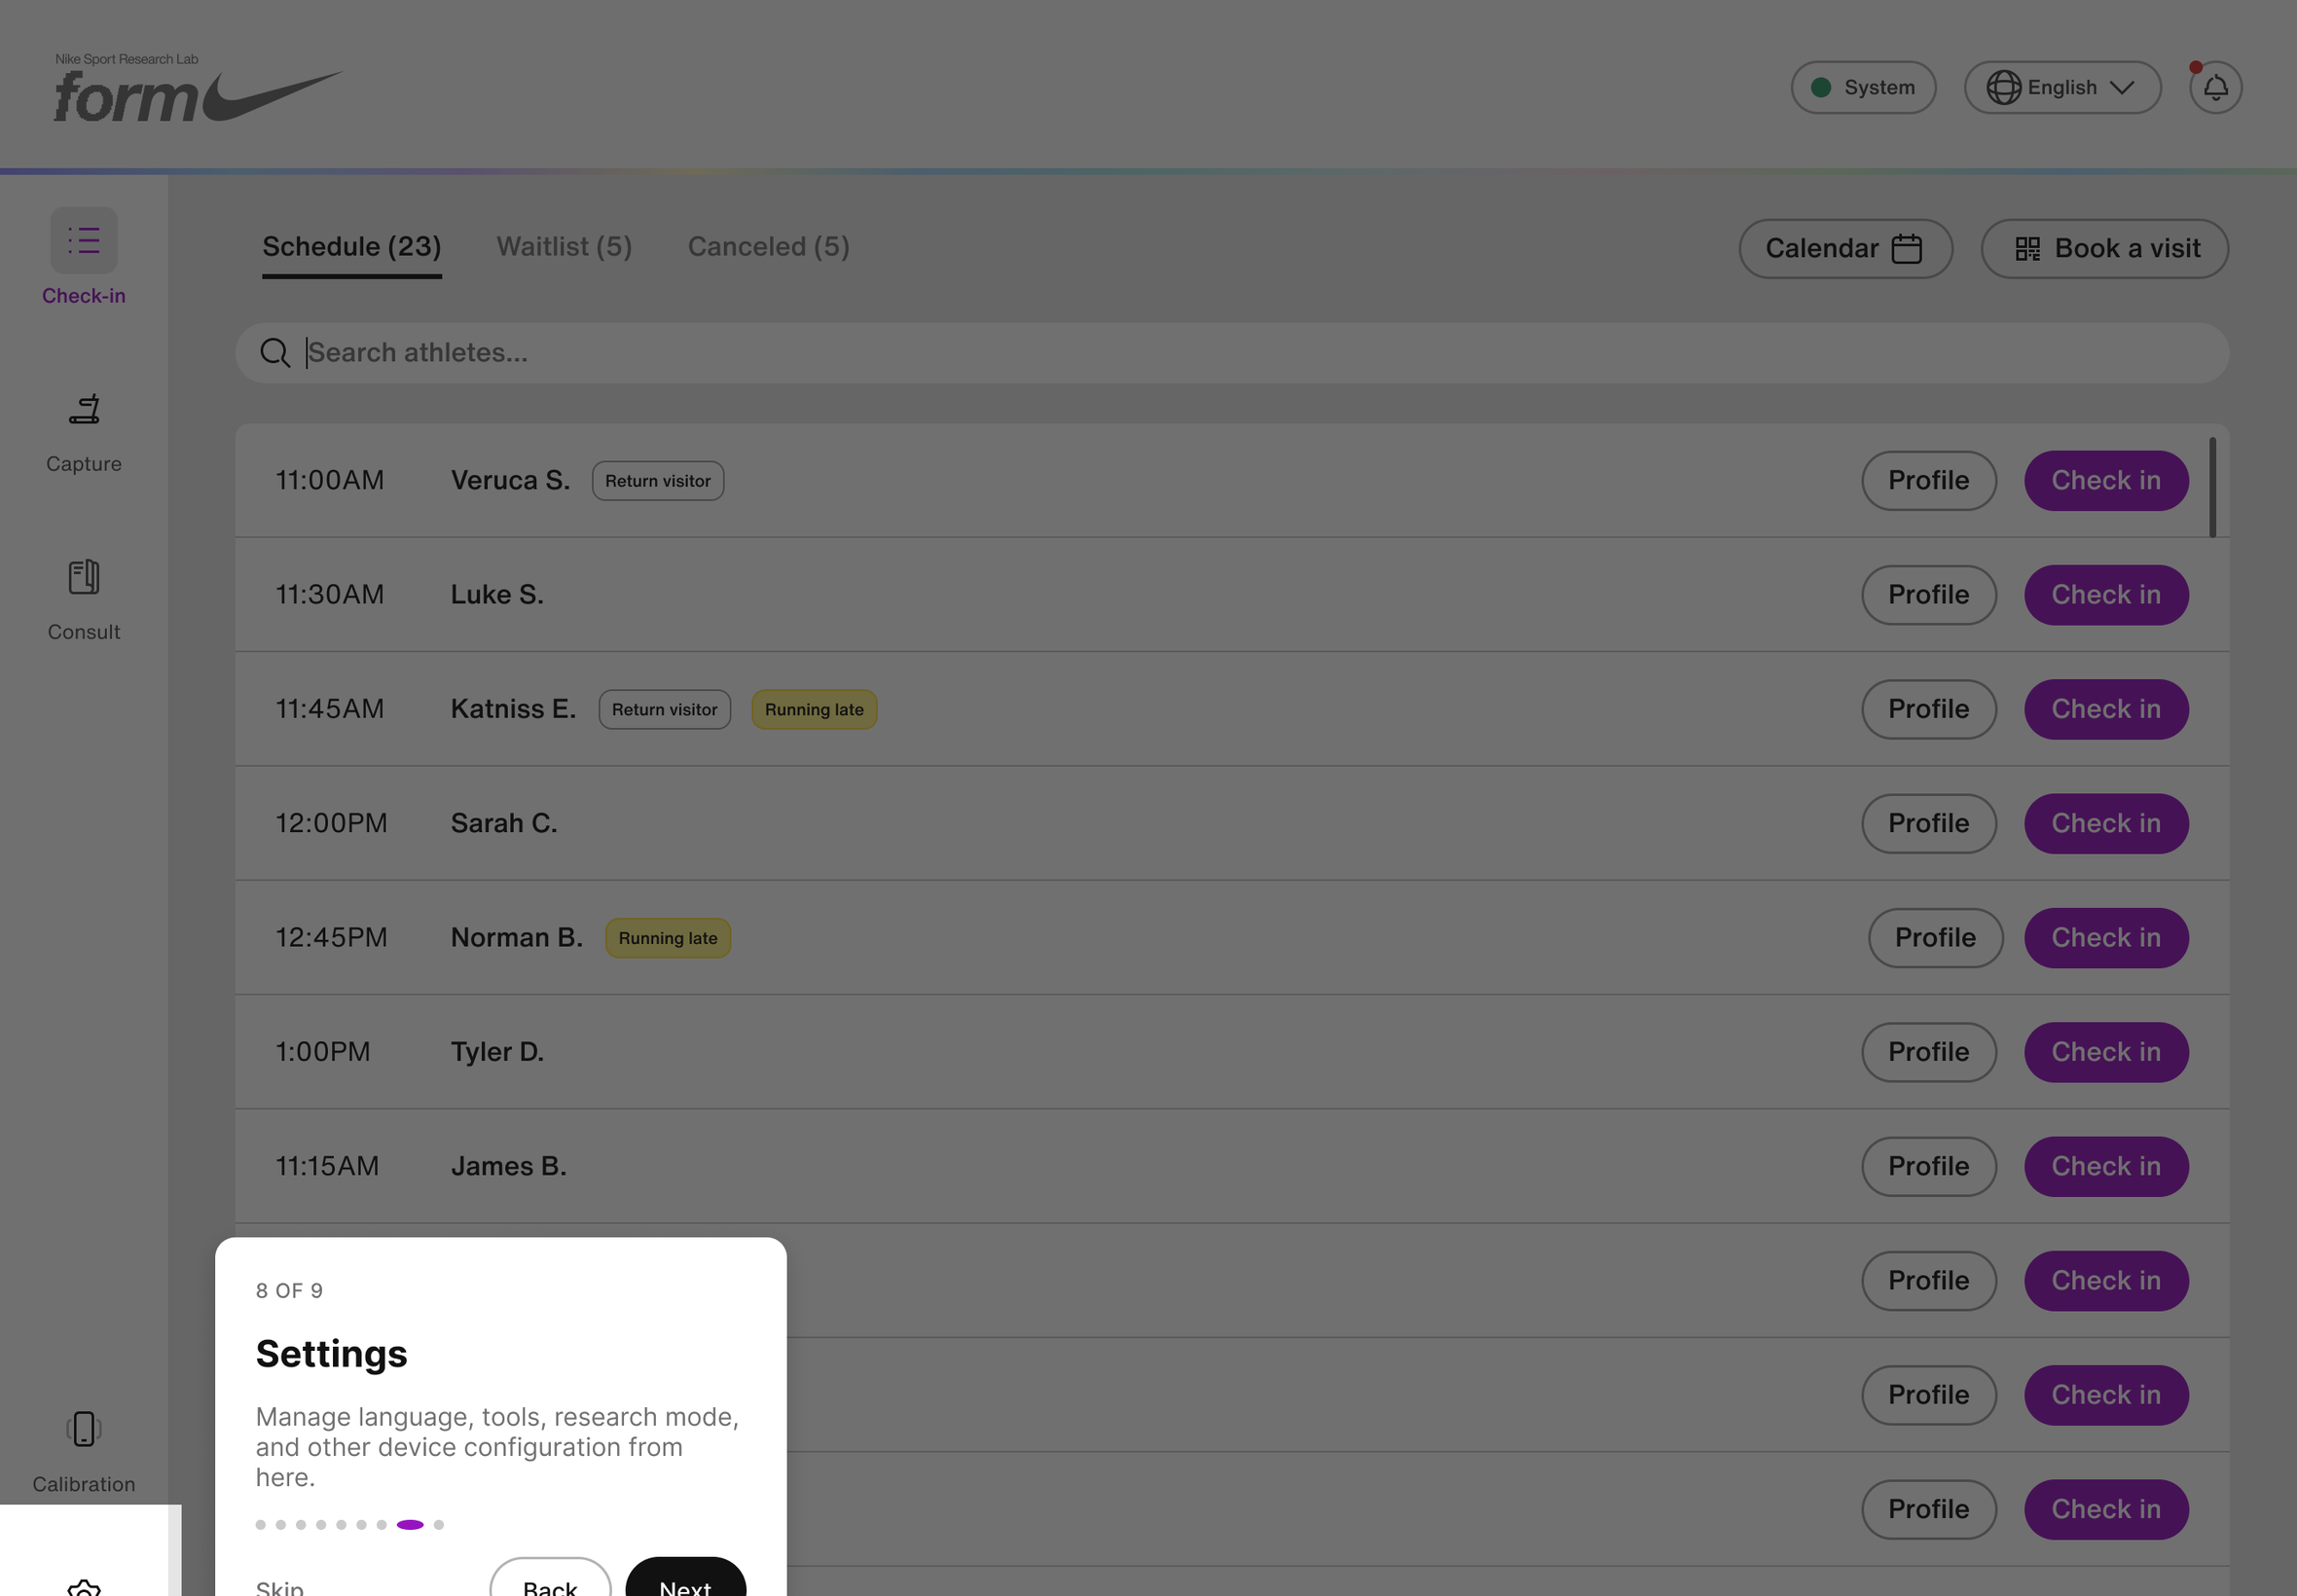Switch to the Canceled (5) tab
Image resolution: width=2297 pixels, height=1596 pixels.
[768, 247]
